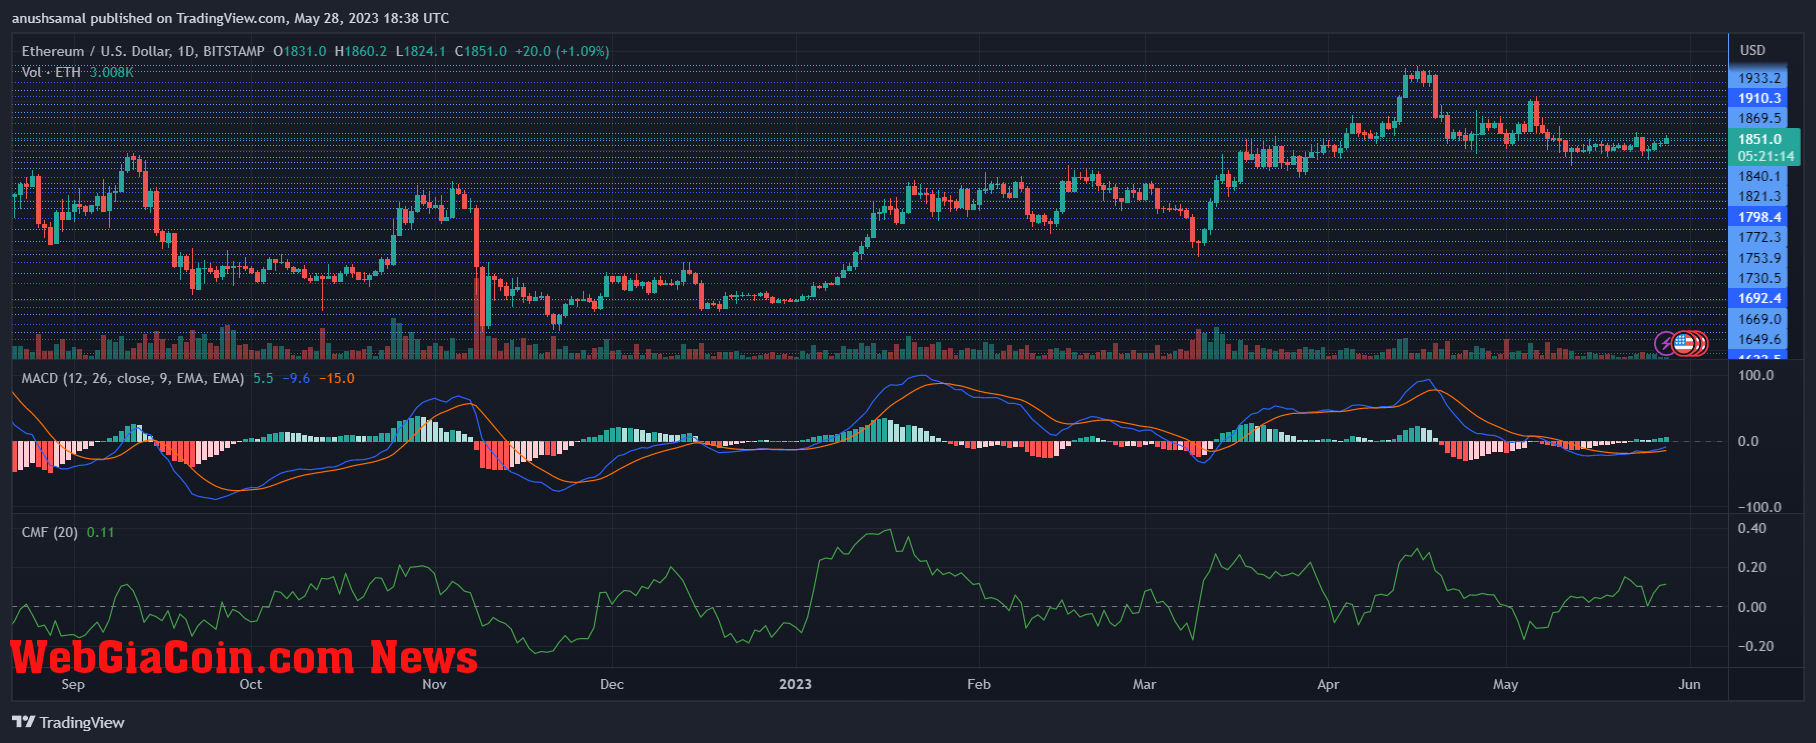This screenshot has height=743, width=1816.
Task: Click the 0.00 CMF scale label
Action: tap(1752, 607)
